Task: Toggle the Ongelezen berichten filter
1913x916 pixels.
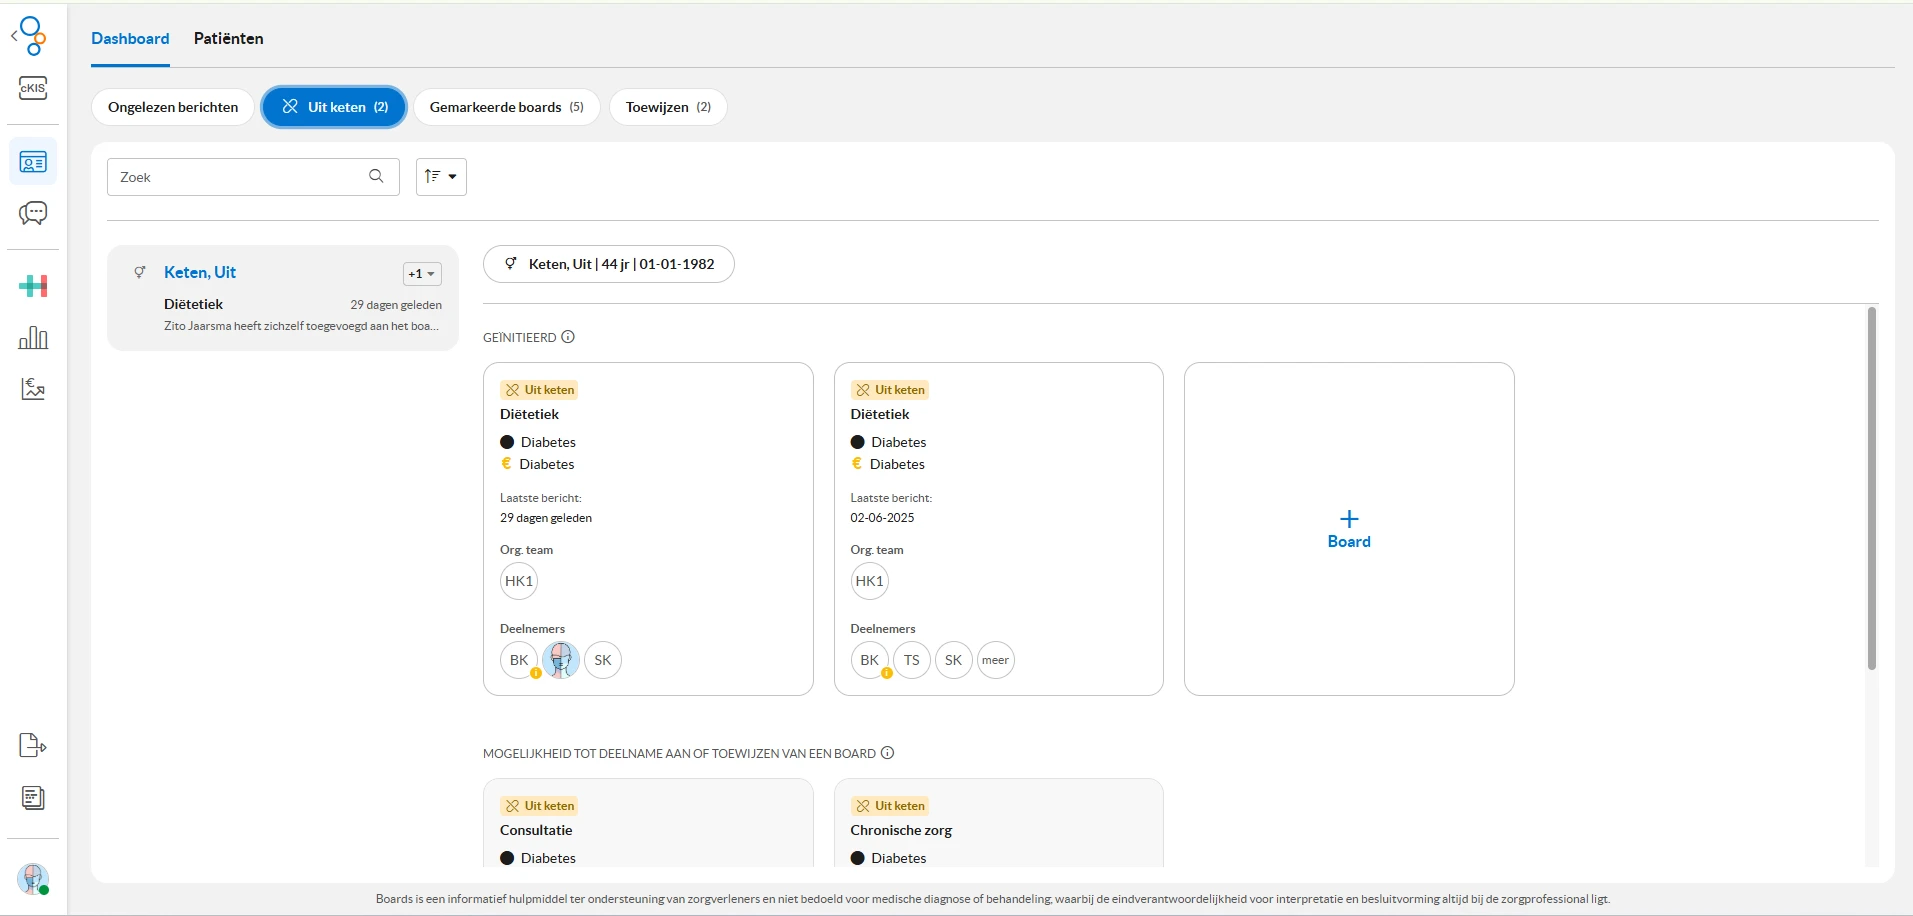Action: [x=173, y=107]
